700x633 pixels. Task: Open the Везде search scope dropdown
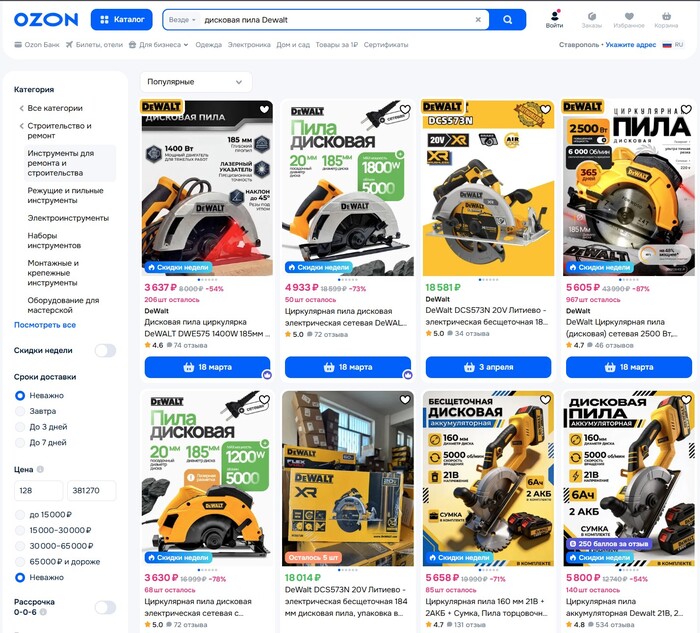[x=182, y=20]
